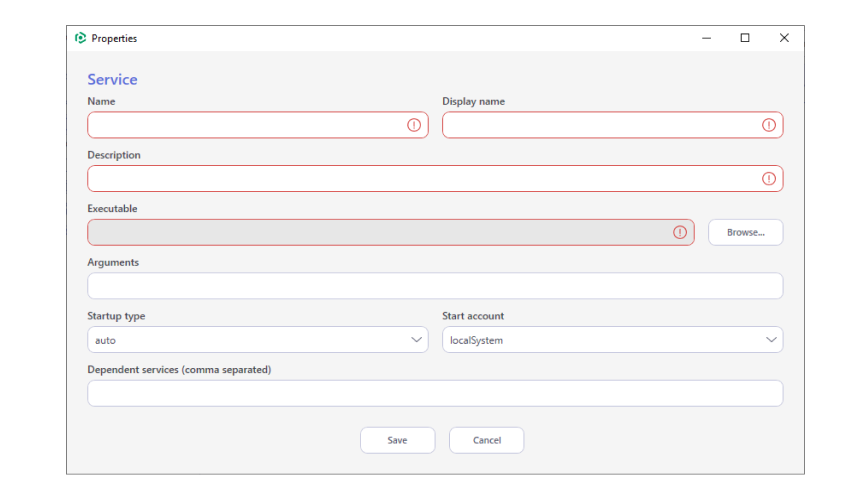Click the Description field warning icon
The height and width of the screenshot is (500, 865).
pos(768,179)
